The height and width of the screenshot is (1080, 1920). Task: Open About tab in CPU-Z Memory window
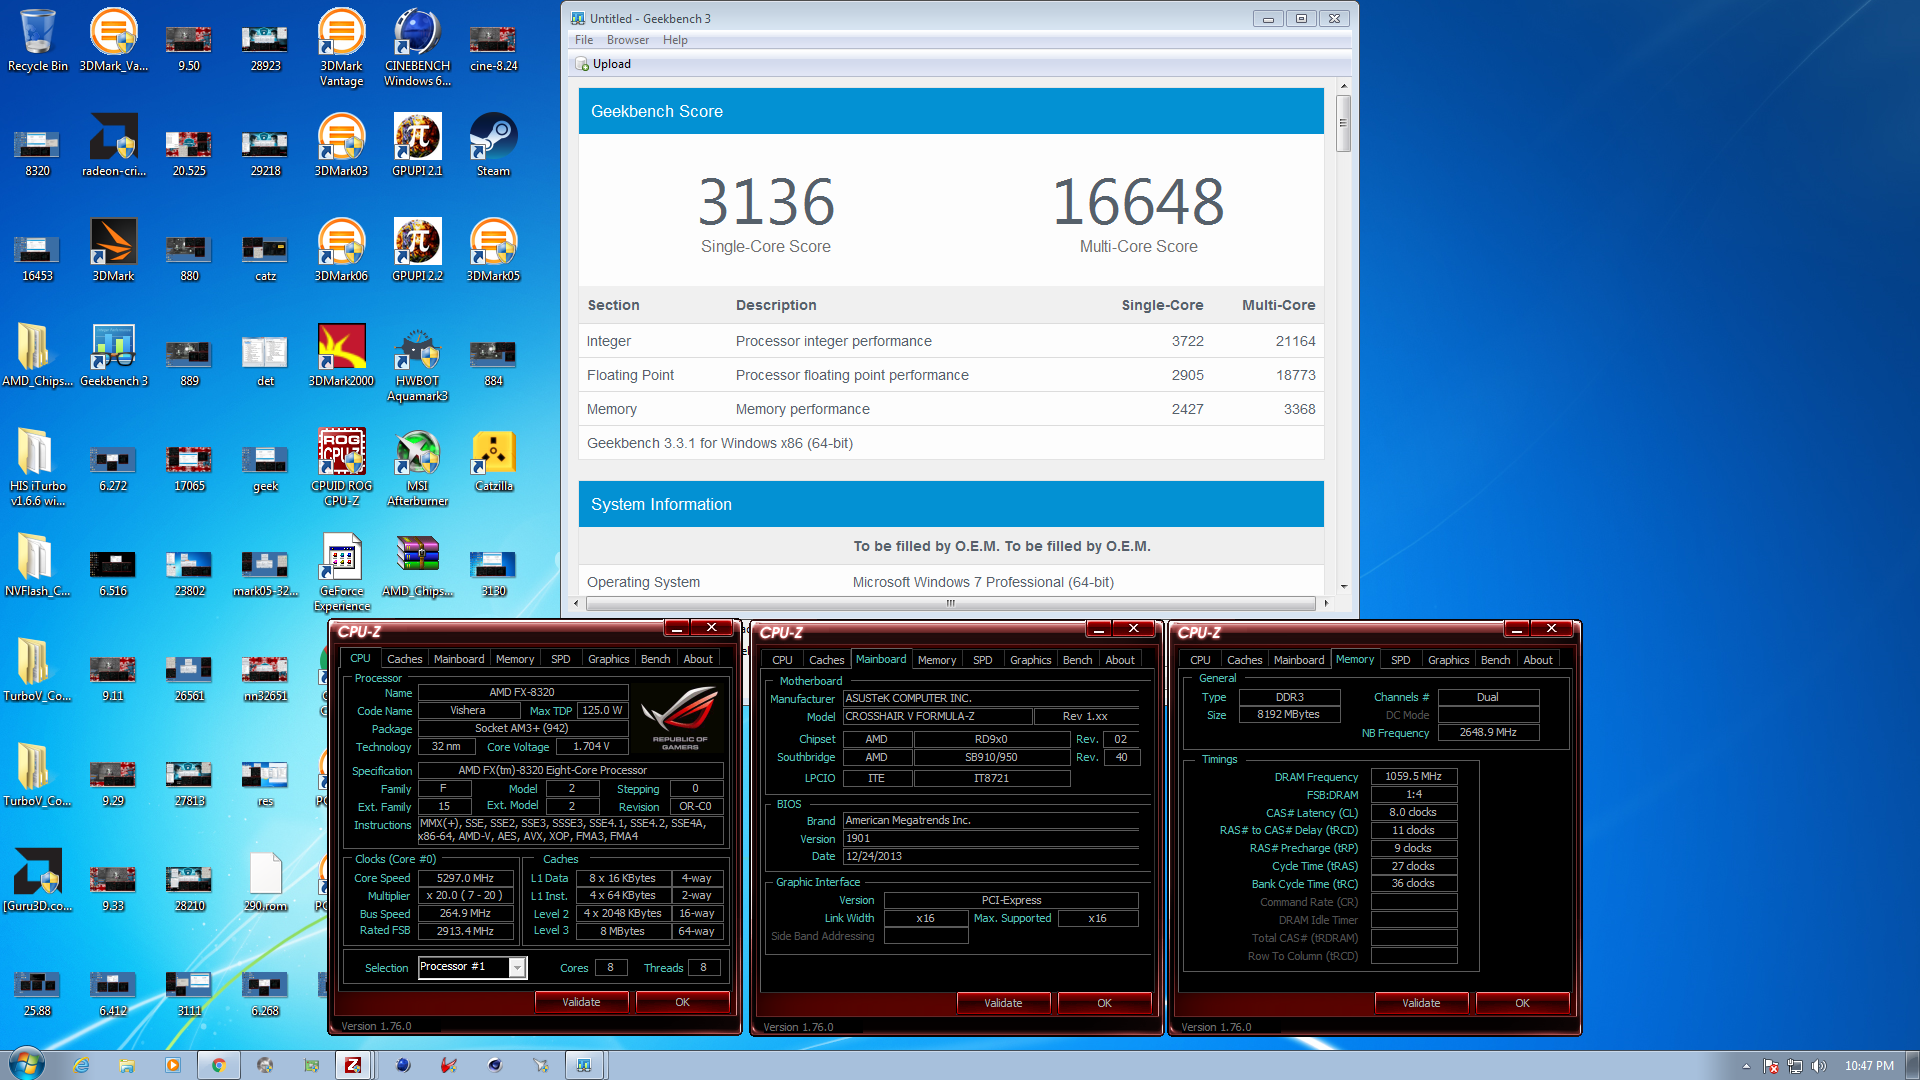pos(1538,660)
